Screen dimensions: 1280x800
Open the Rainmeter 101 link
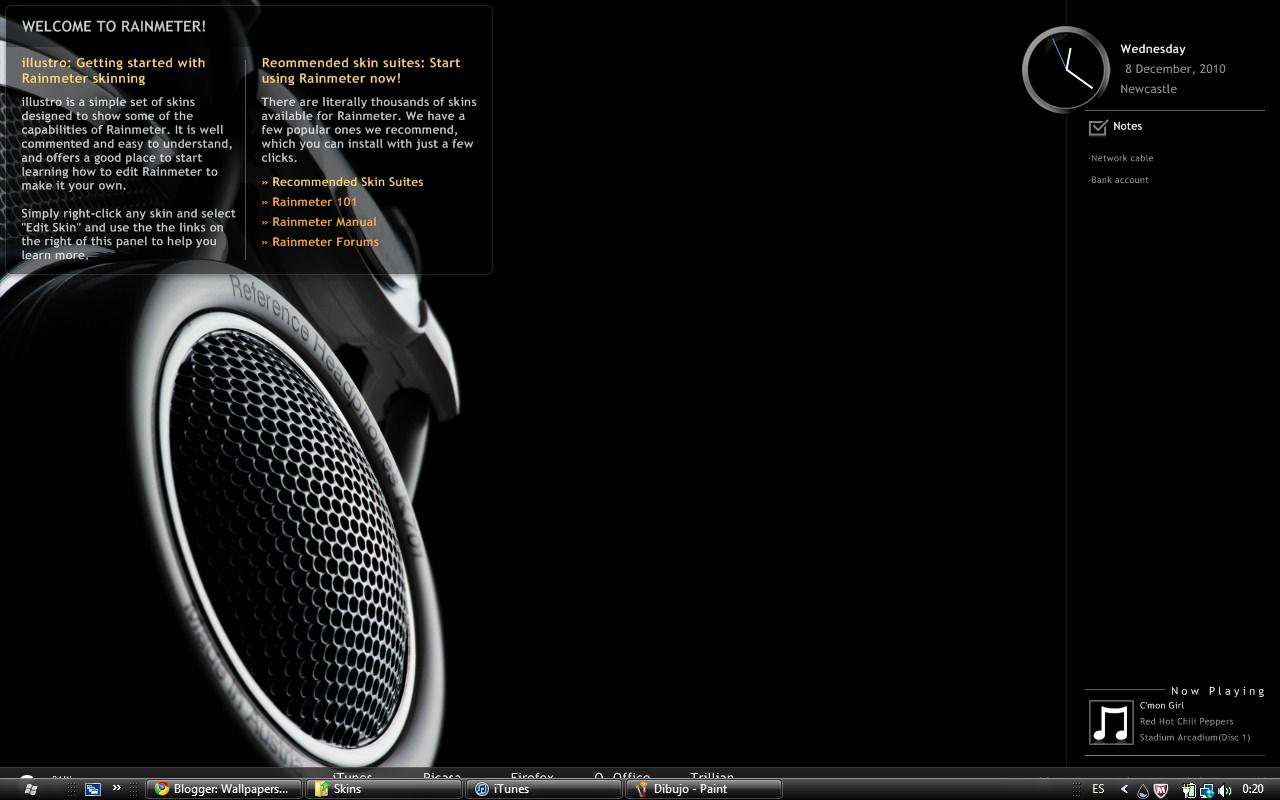(x=314, y=201)
